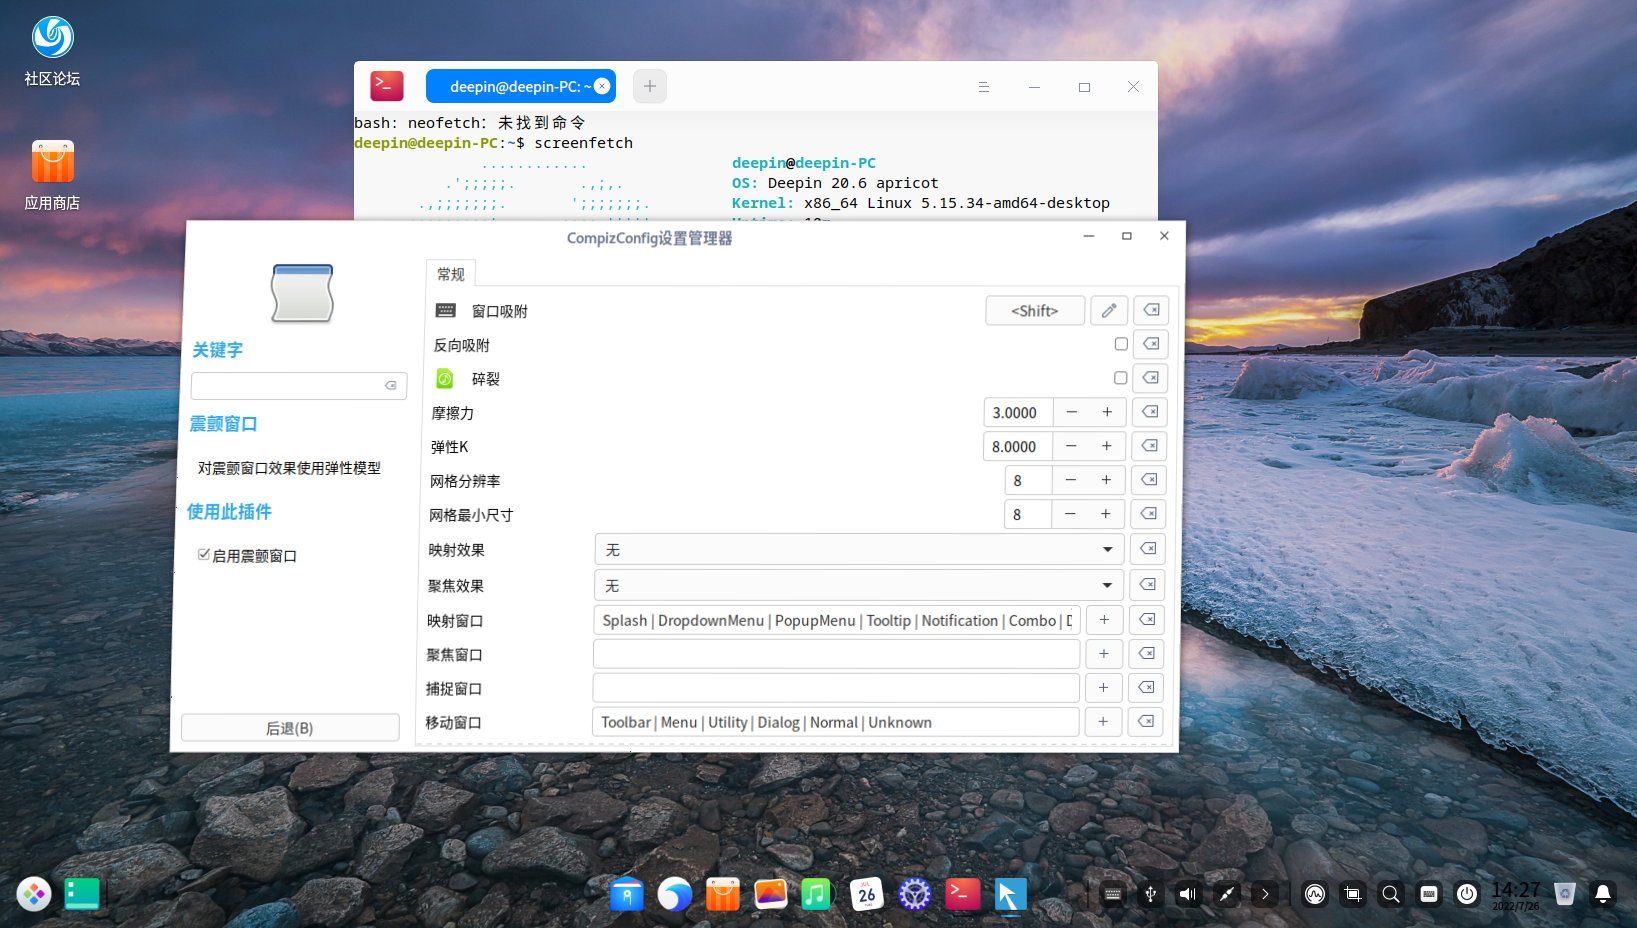Reset the 聚焦窗口 match to default

click(x=1146, y=654)
